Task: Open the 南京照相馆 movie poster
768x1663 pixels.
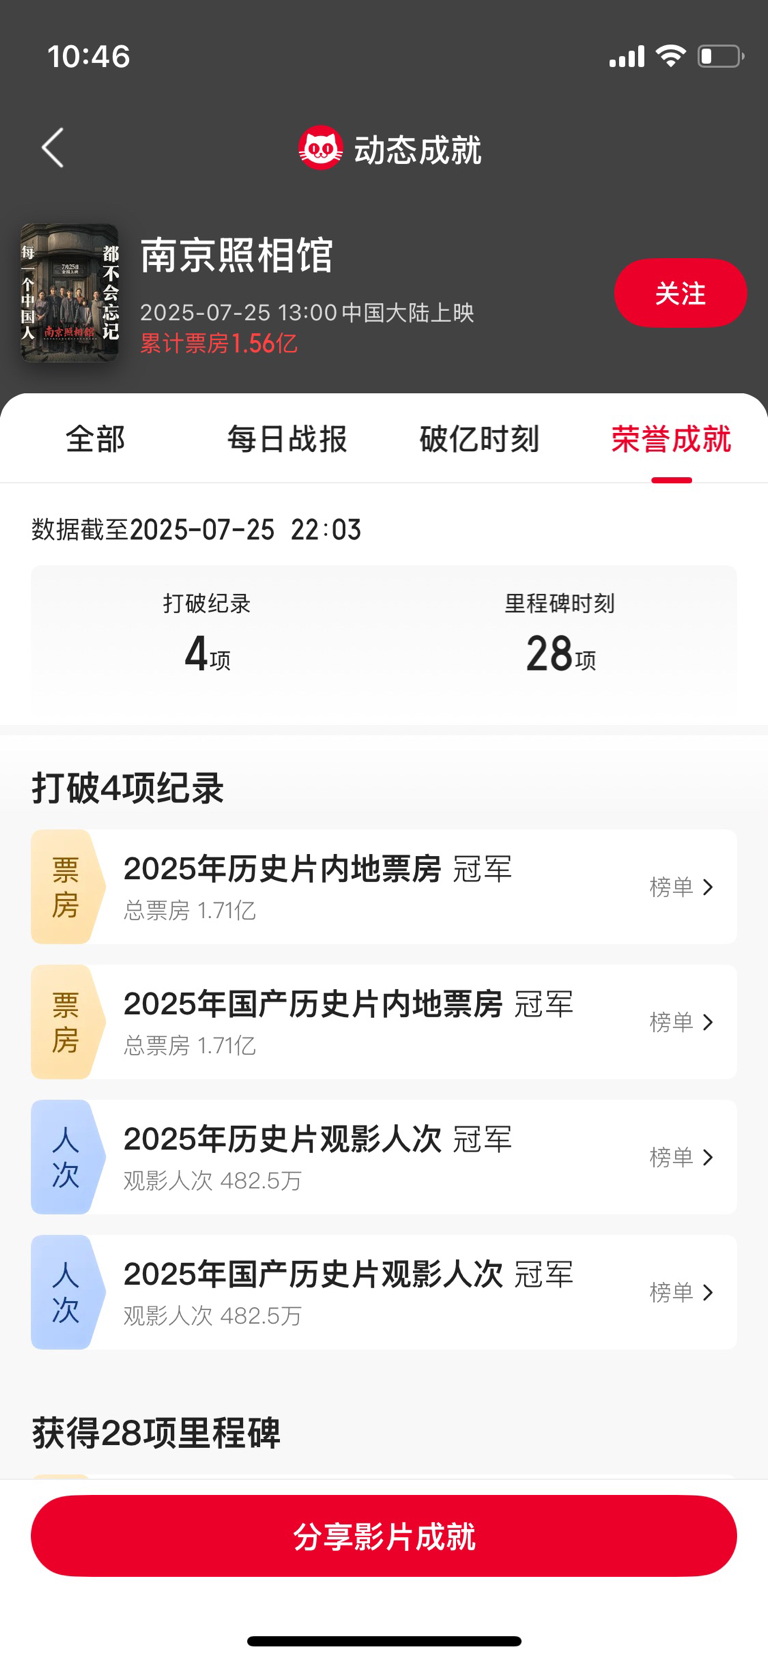Action: point(70,293)
